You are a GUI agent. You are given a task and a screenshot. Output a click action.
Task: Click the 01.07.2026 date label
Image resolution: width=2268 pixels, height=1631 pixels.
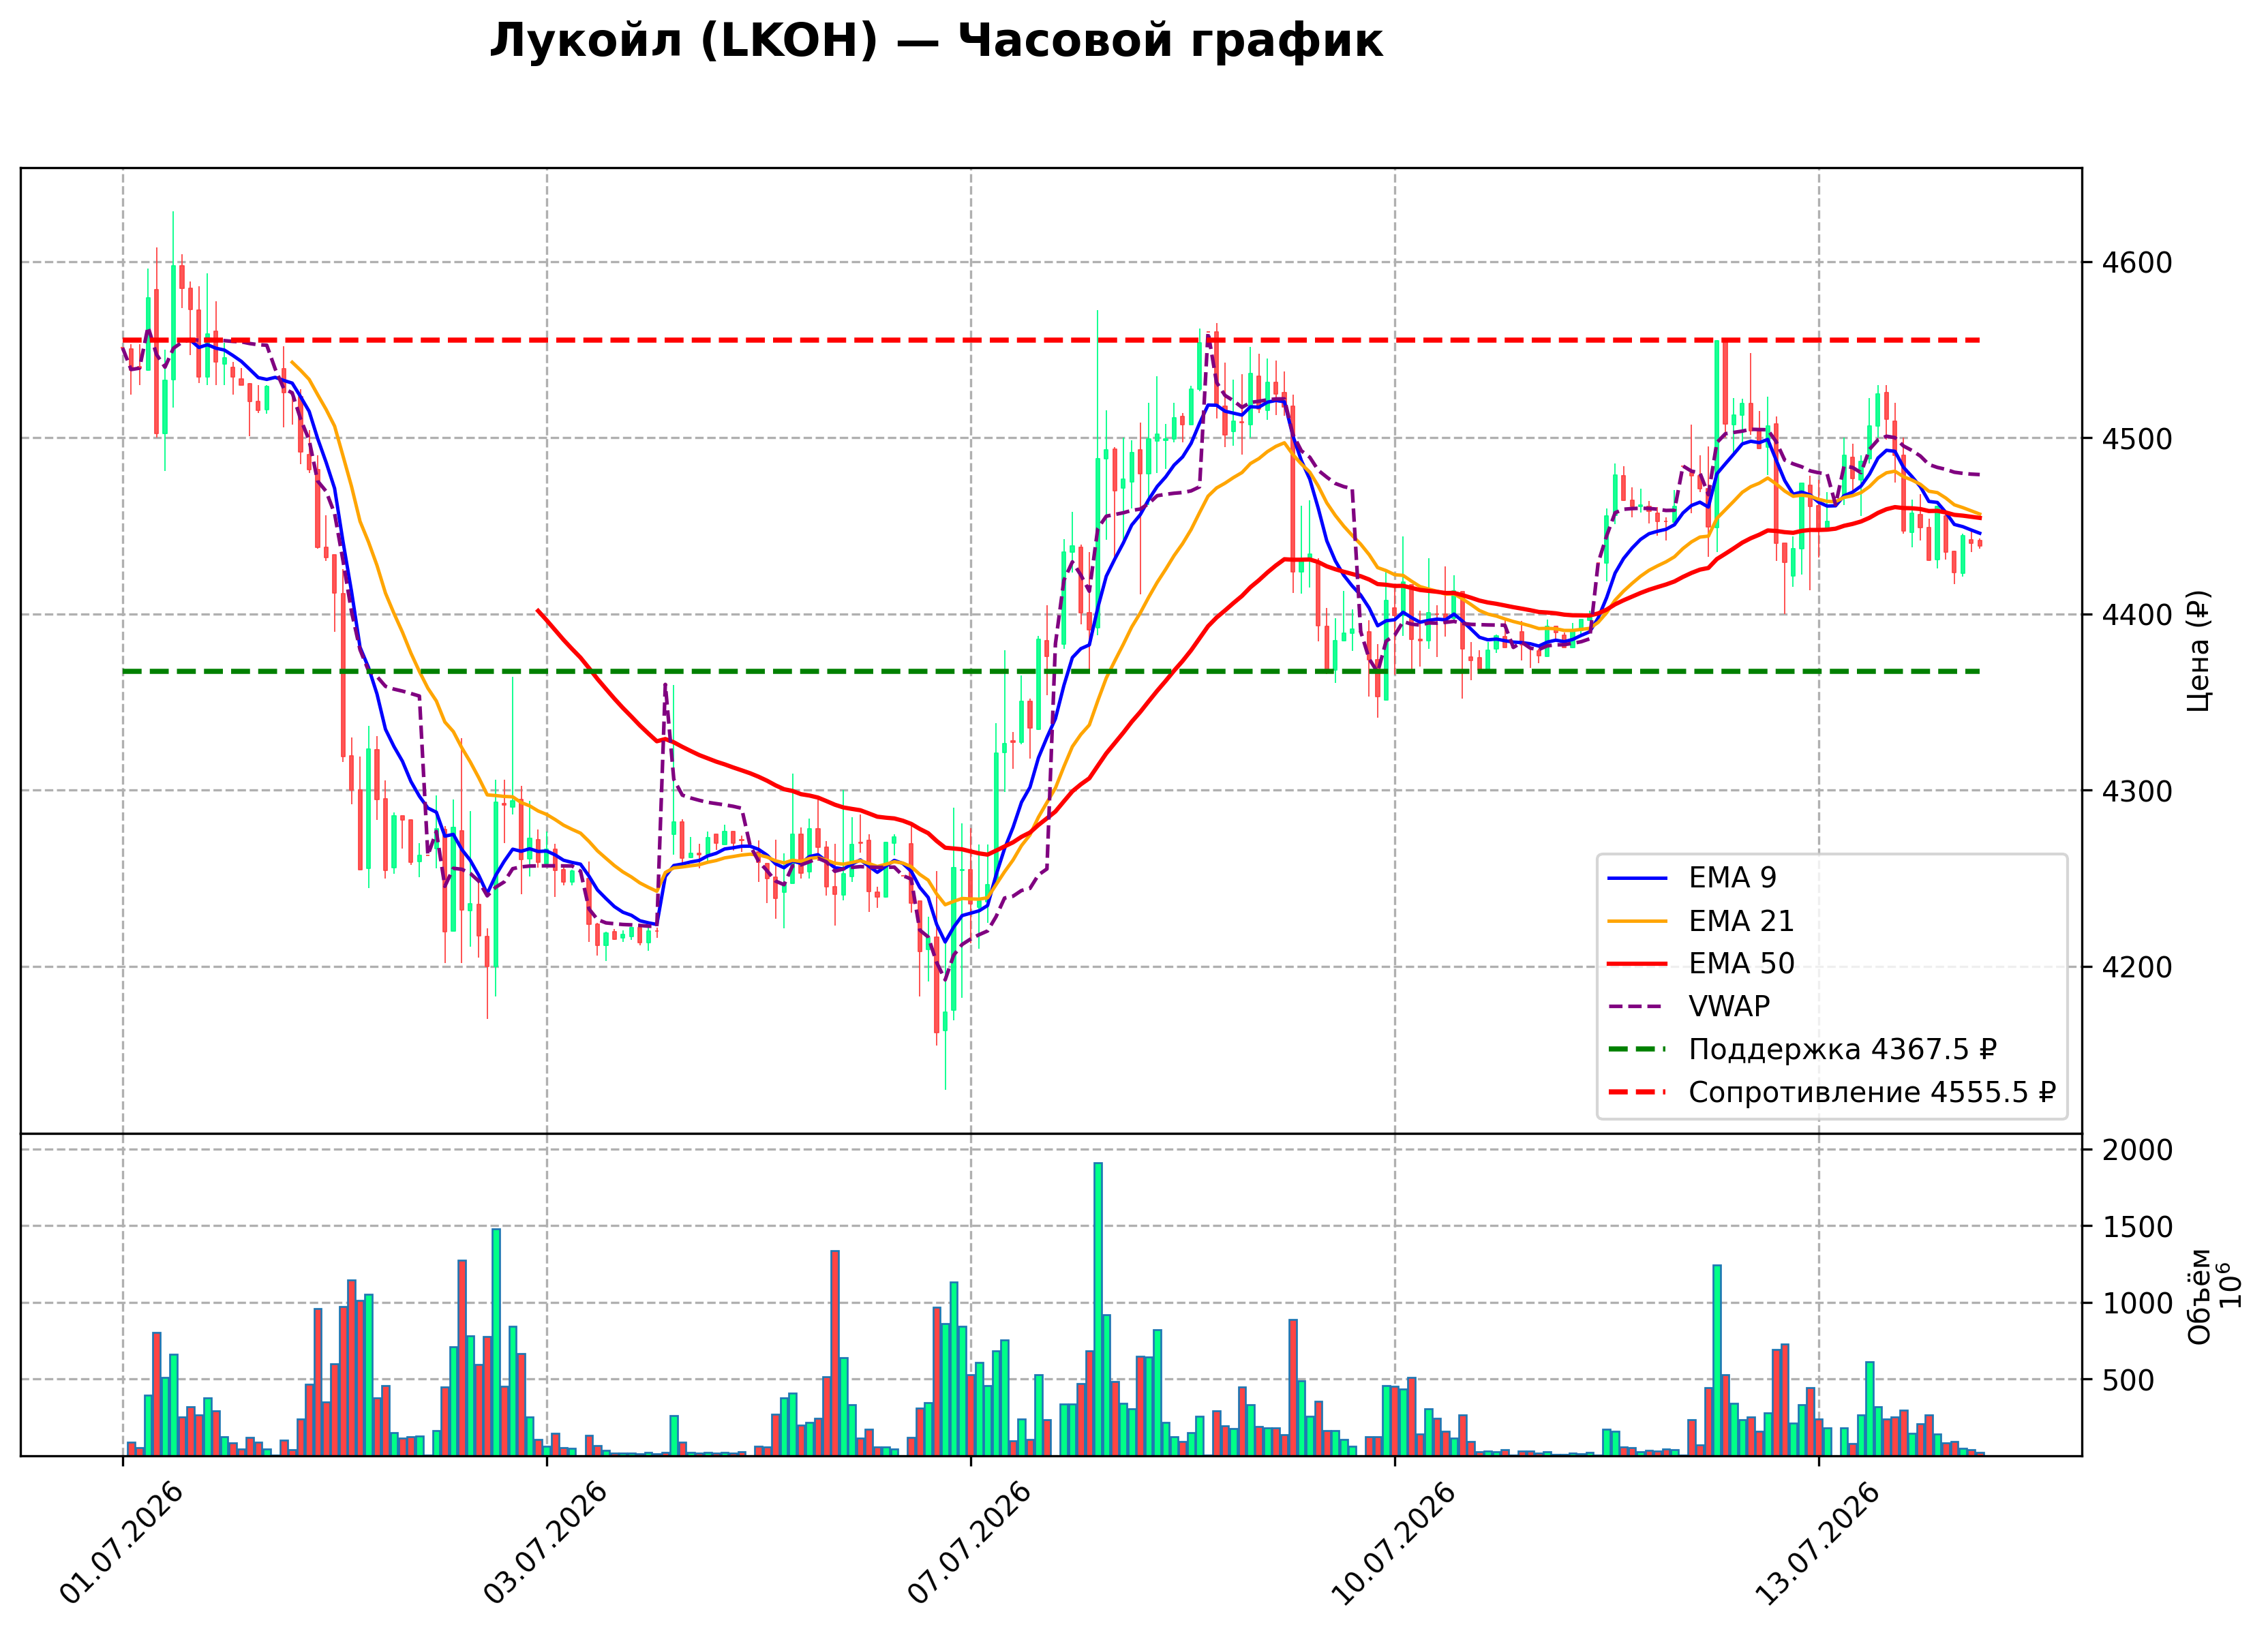[x=121, y=1544]
